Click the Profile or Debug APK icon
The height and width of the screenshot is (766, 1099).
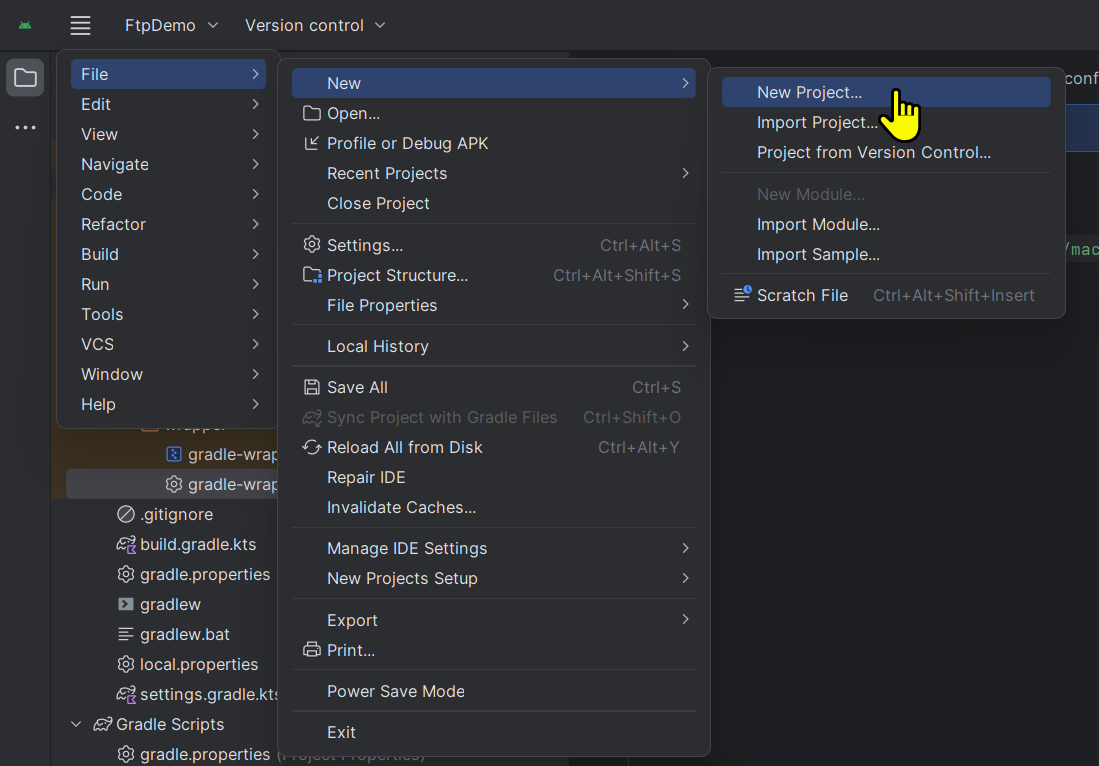(x=312, y=144)
